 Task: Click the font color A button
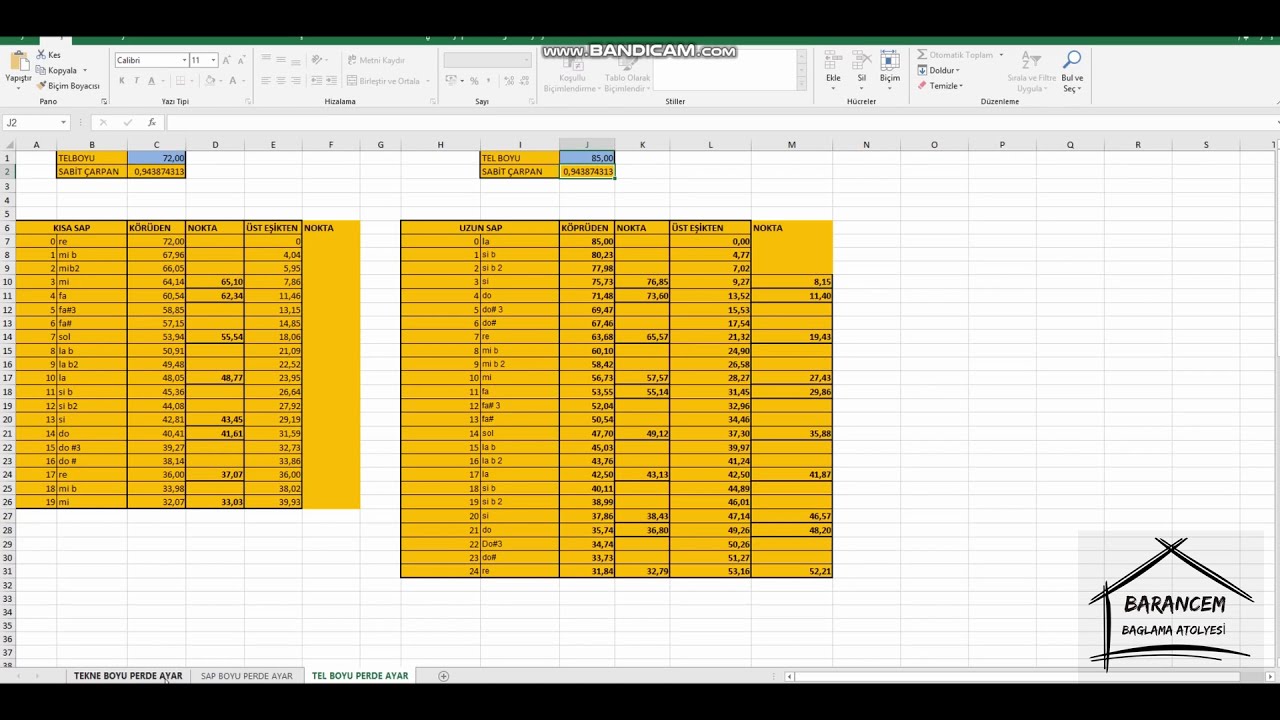pyautogui.click(x=232, y=81)
